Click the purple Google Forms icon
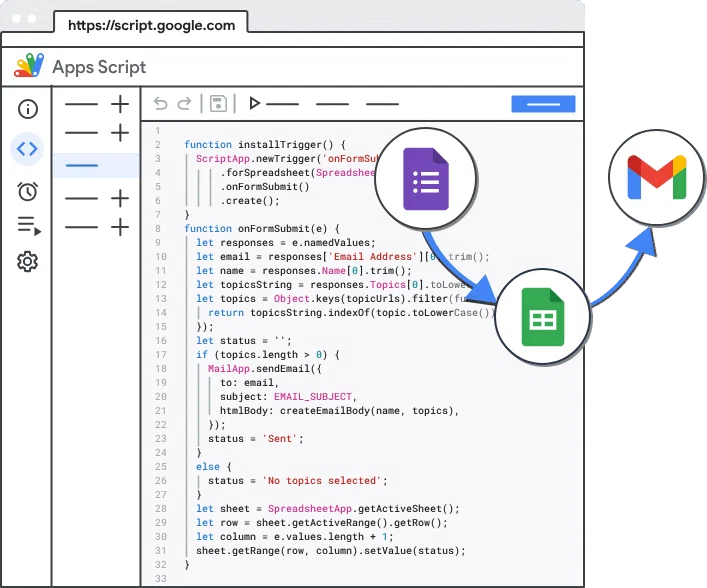This screenshot has height=588, width=707. (x=426, y=179)
